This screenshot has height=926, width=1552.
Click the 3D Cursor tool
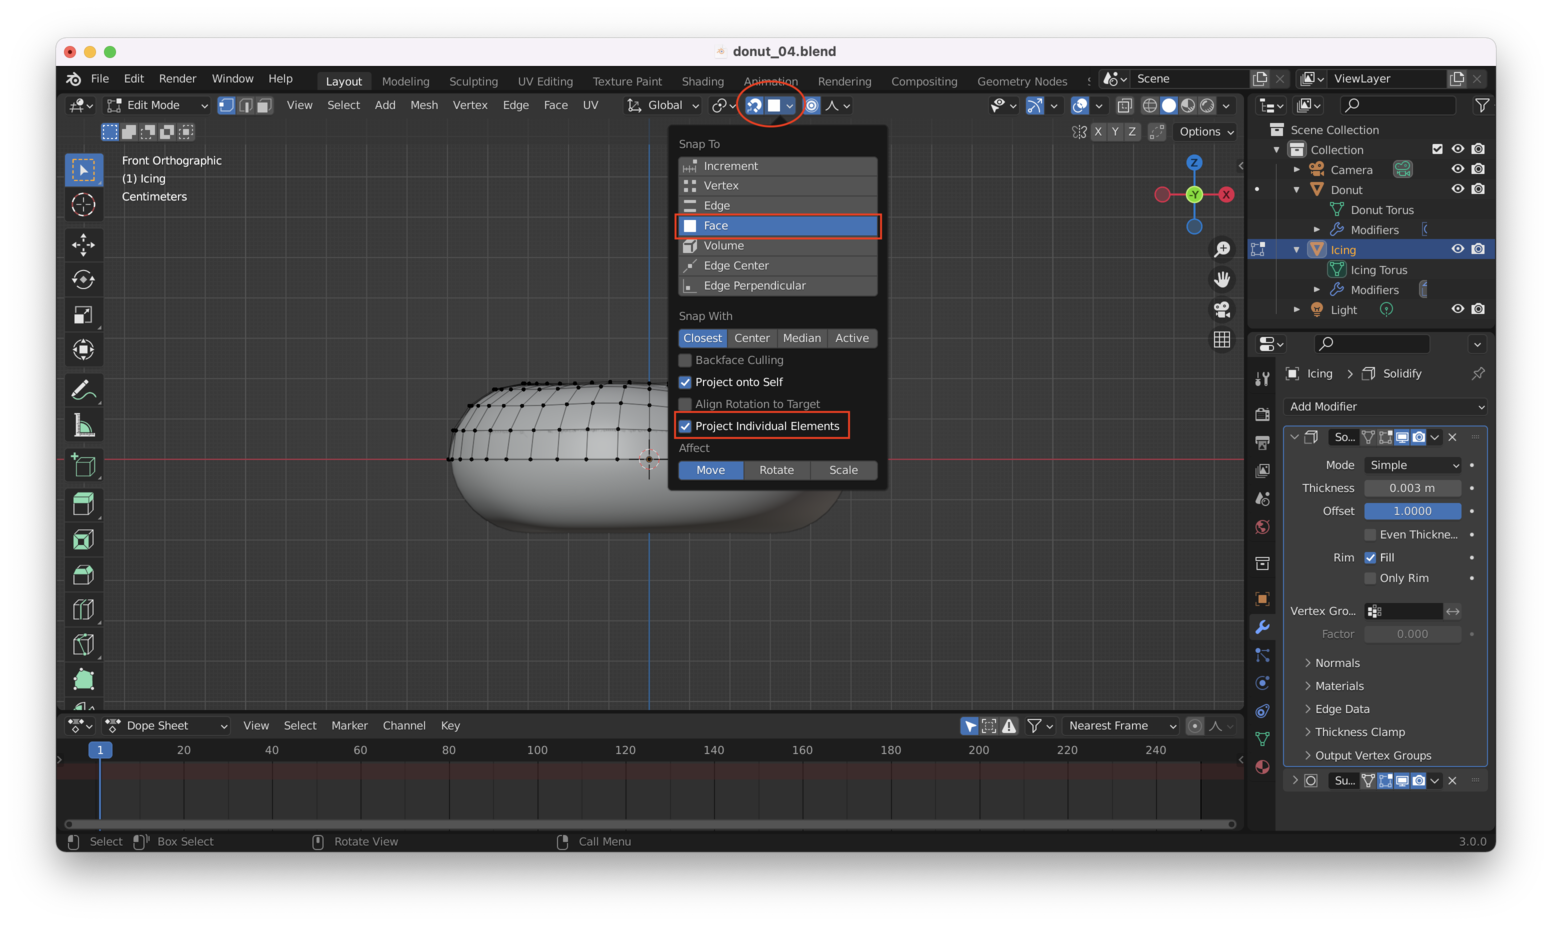(x=84, y=205)
